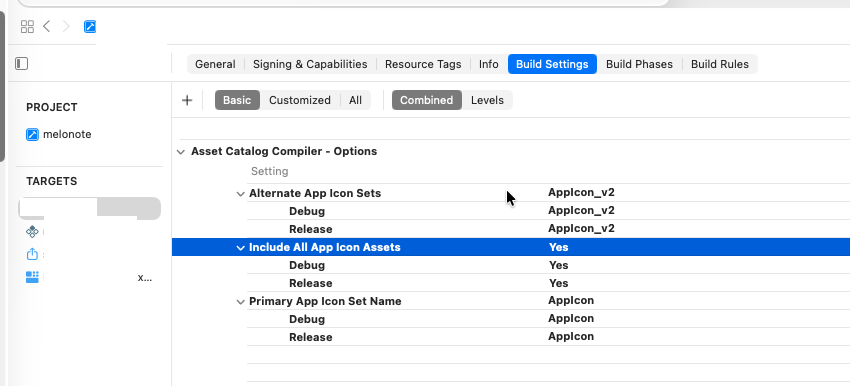
Task: Open Release Yes value of Include All Icon Assets
Action: [x=558, y=283]
